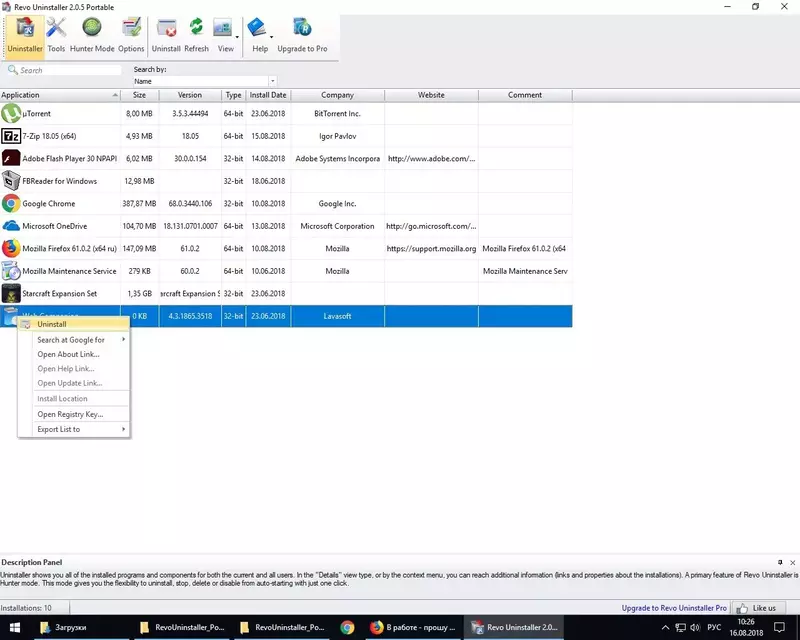This screenshot has height=640, width=800.
Task: Close the Description Panel
Action: click(792, 562)
